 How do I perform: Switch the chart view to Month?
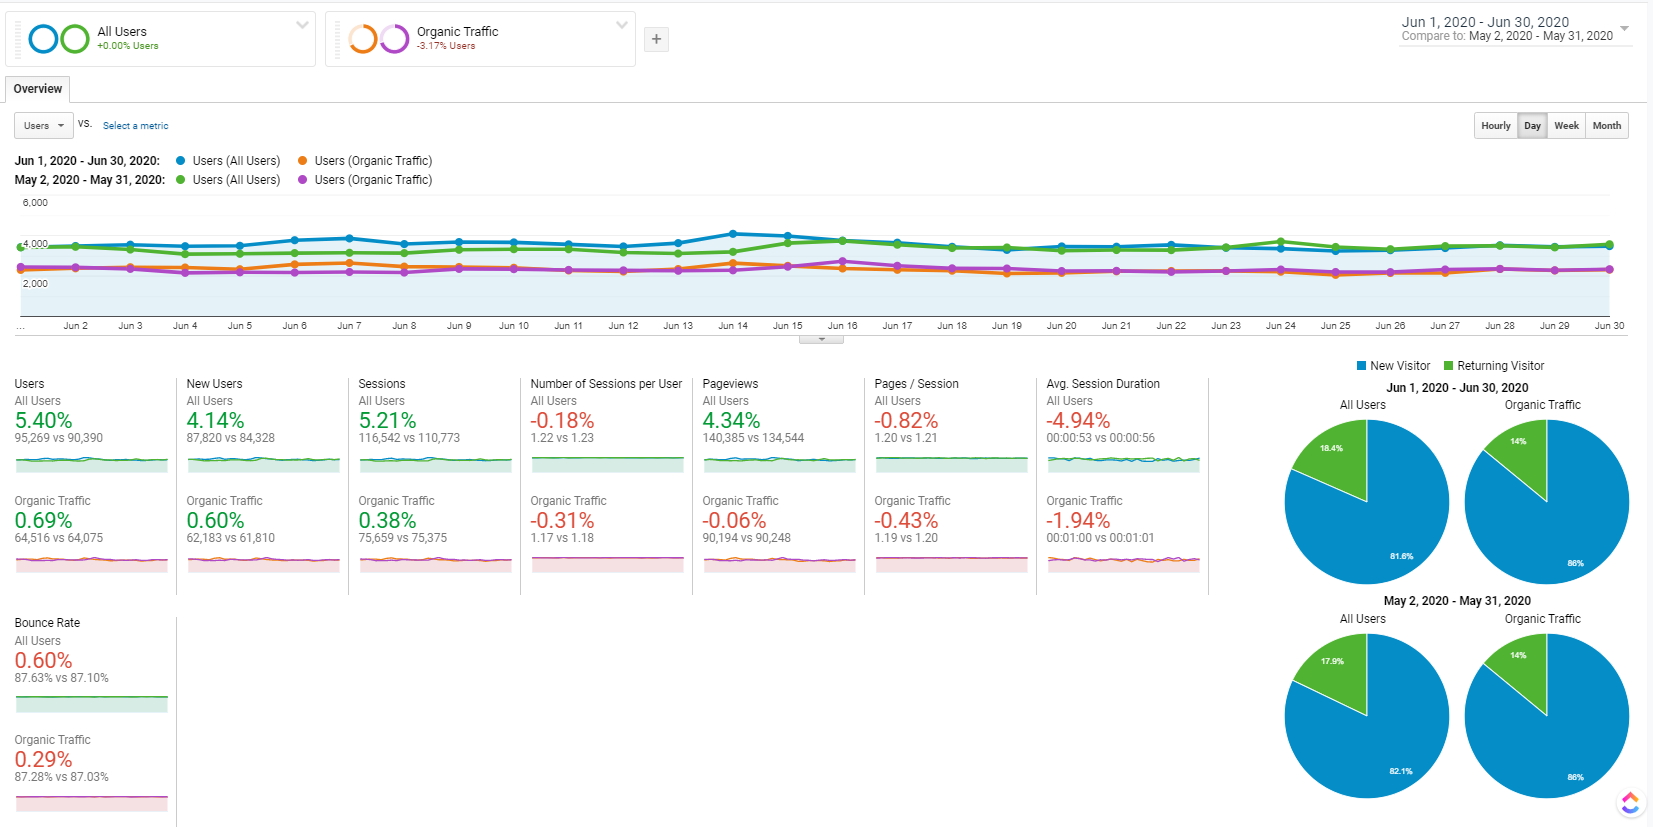1606,126
